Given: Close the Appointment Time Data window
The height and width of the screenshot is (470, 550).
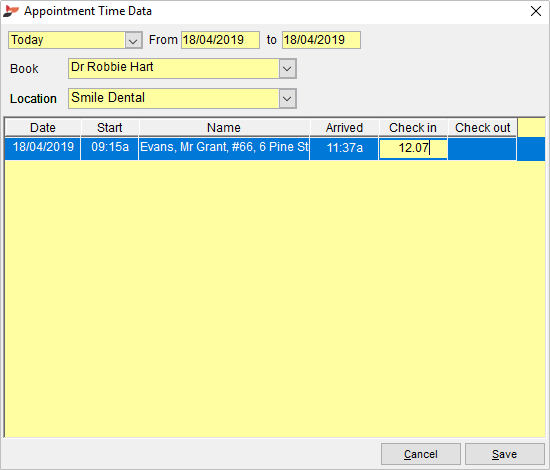Looking at the screenshot, I should coord(536,11).
